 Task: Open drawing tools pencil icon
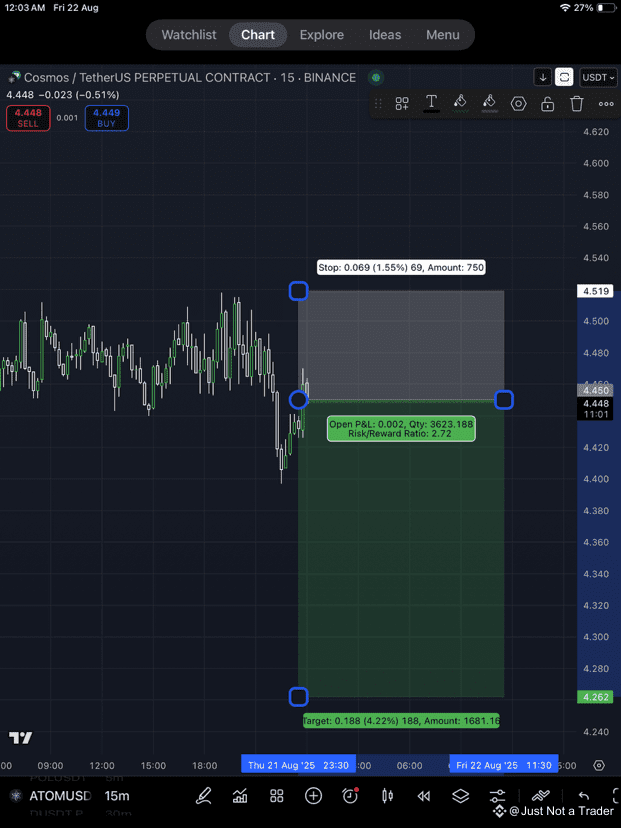tap(203, 796)
